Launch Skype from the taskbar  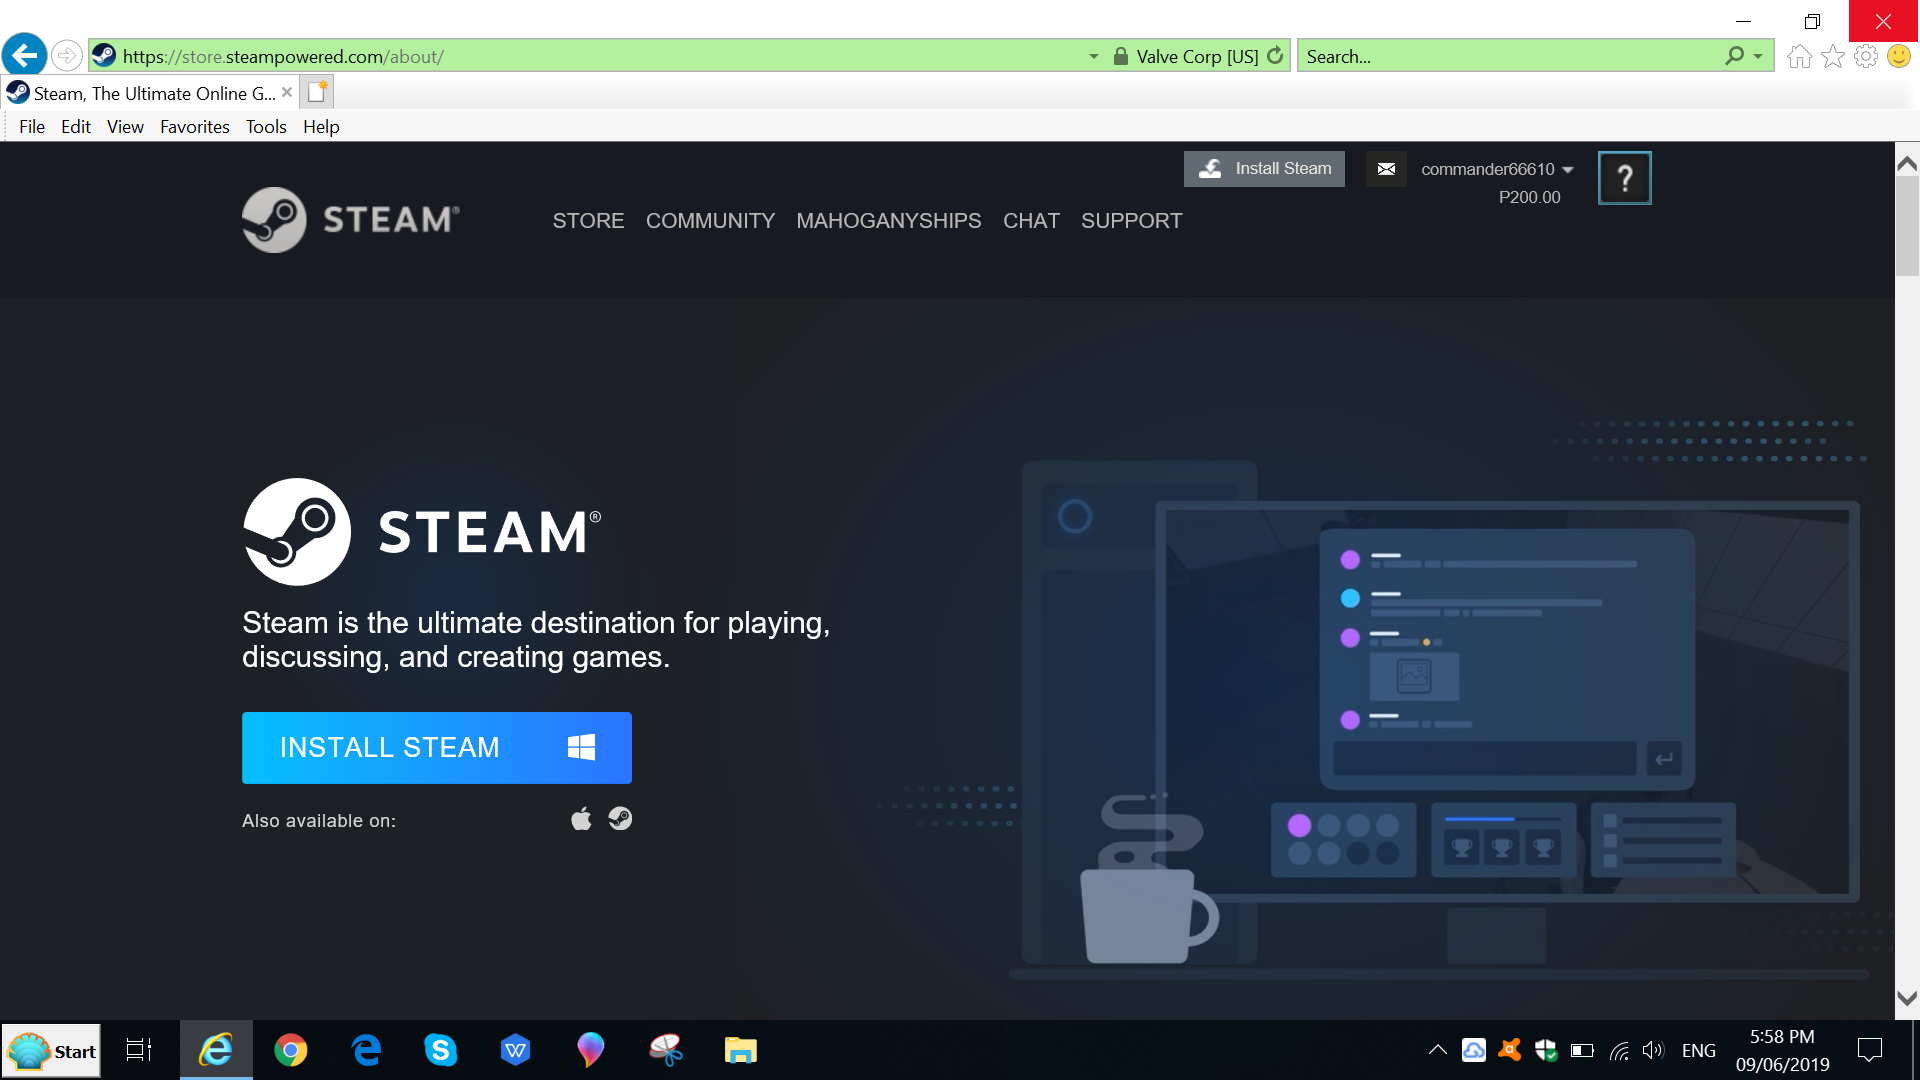441,1050
